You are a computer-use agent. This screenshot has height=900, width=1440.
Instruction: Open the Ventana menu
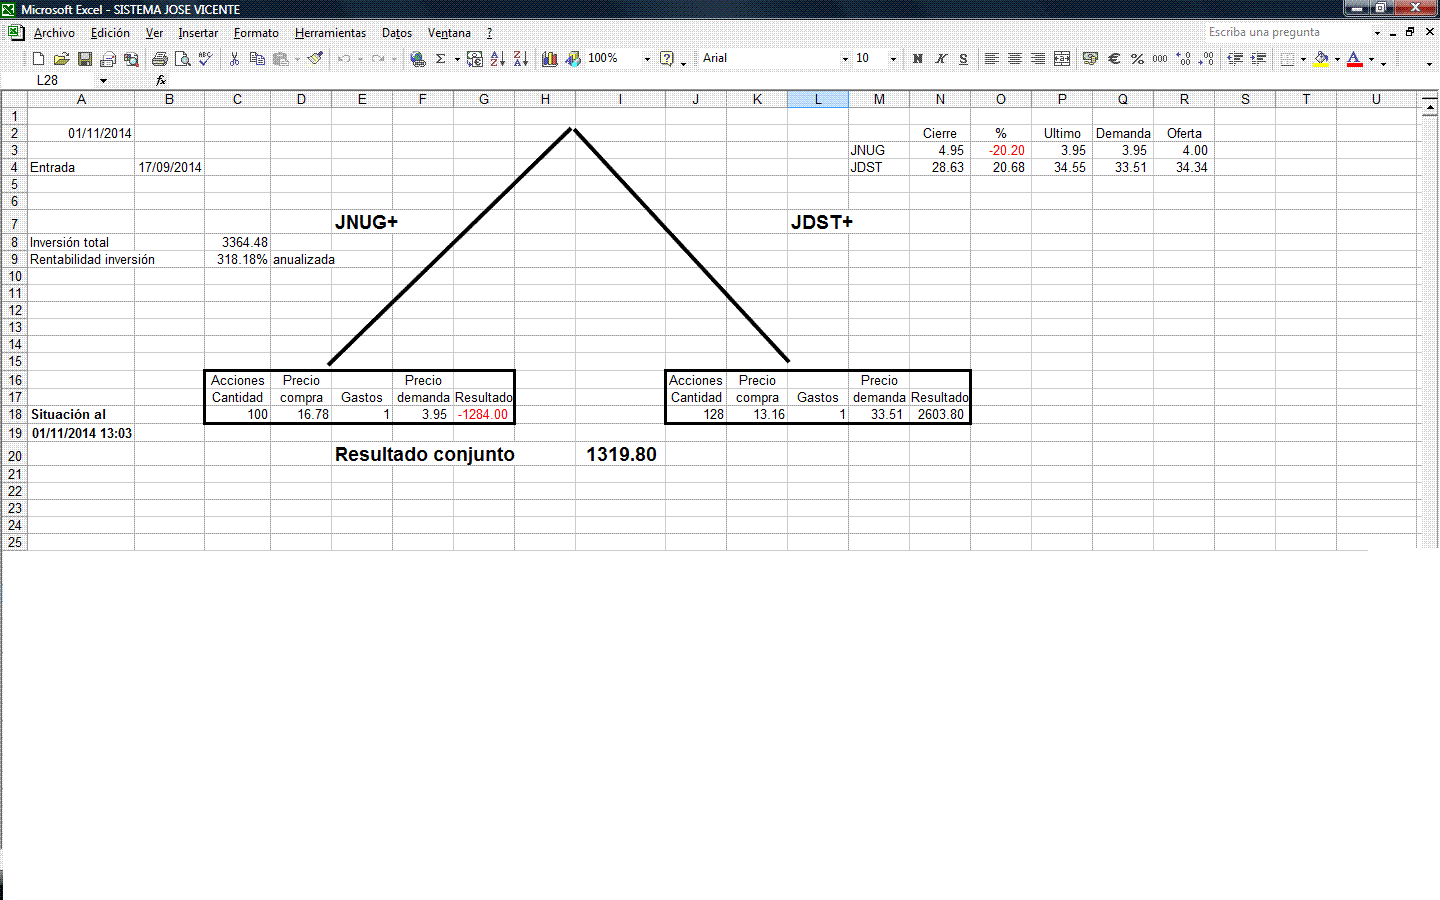[449, 33]
